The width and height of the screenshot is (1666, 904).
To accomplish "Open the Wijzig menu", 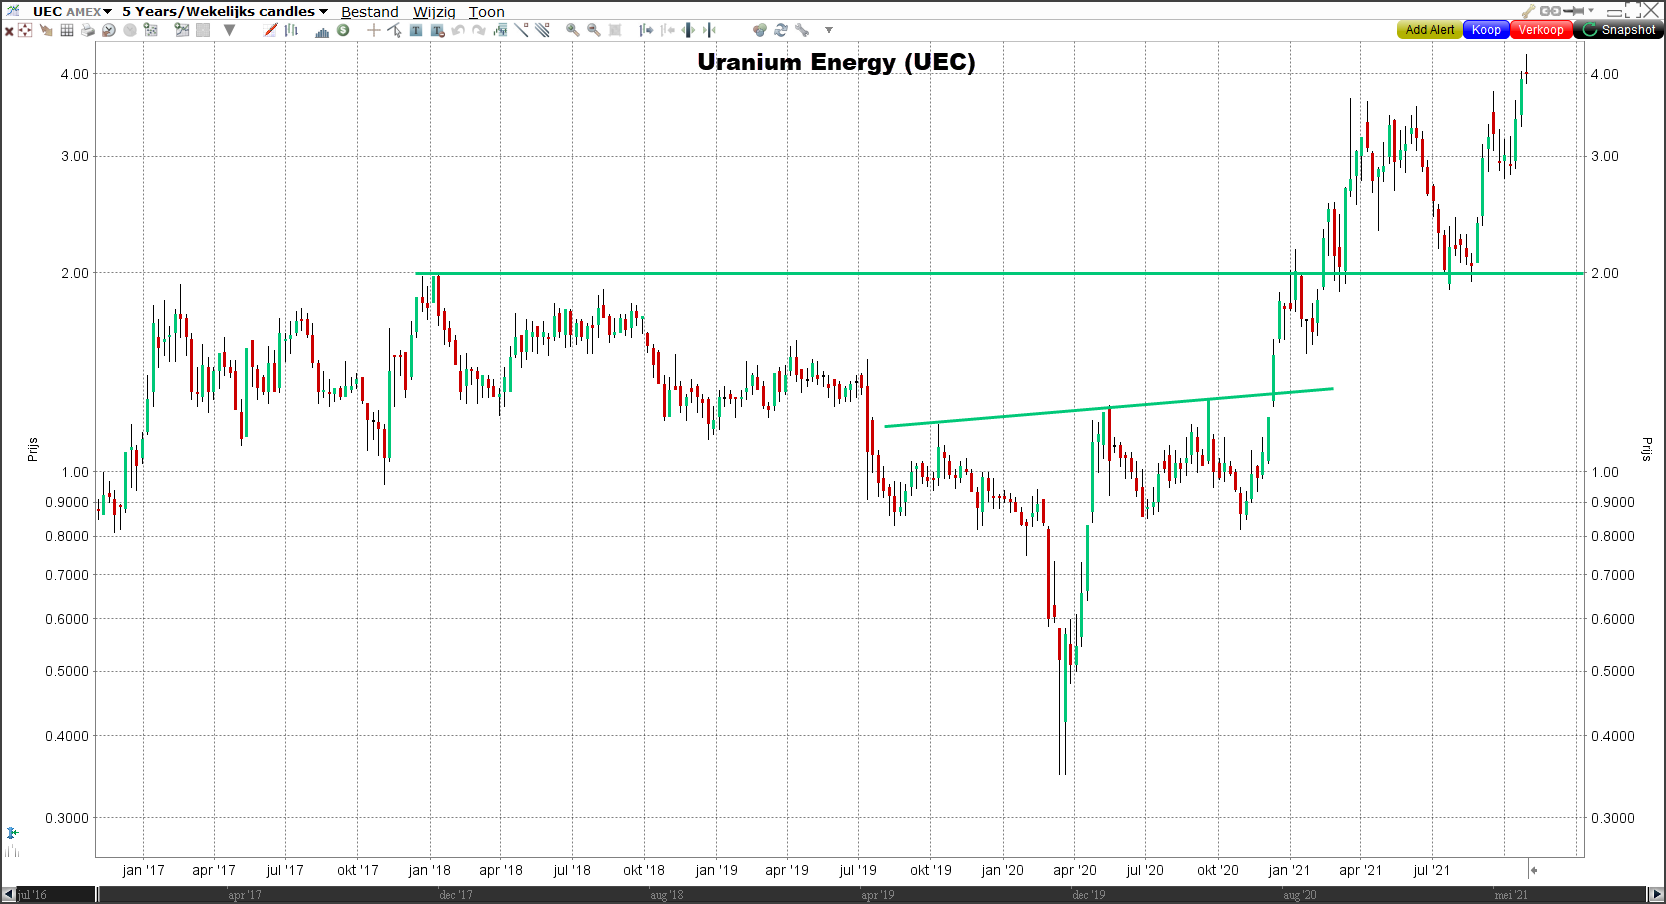I will pos(434,12).
